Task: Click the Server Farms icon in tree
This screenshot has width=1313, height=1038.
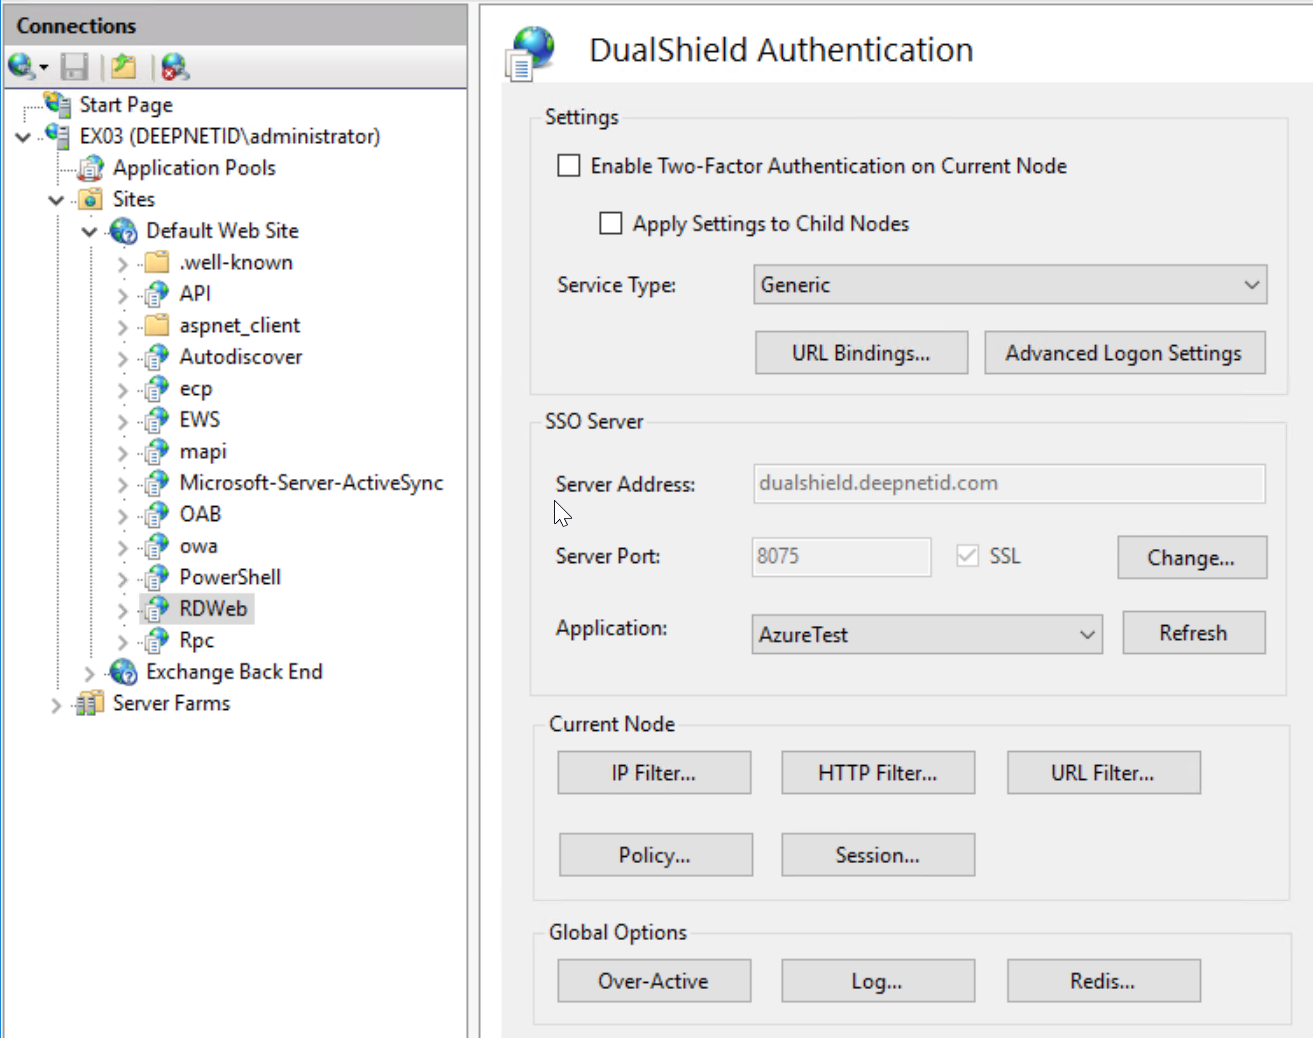Action: click(x=90, y=704)
